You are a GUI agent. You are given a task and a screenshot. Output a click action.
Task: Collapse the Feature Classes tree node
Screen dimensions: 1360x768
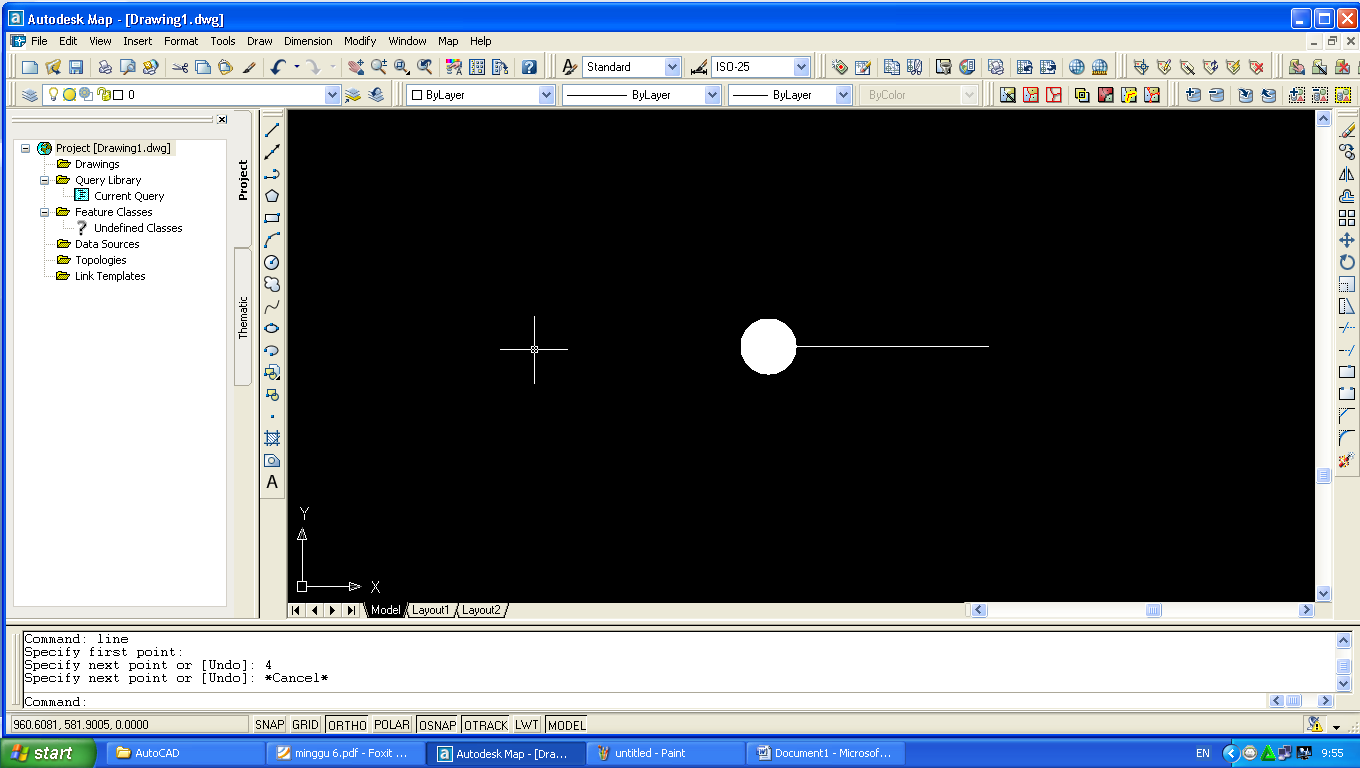point(45,212)
